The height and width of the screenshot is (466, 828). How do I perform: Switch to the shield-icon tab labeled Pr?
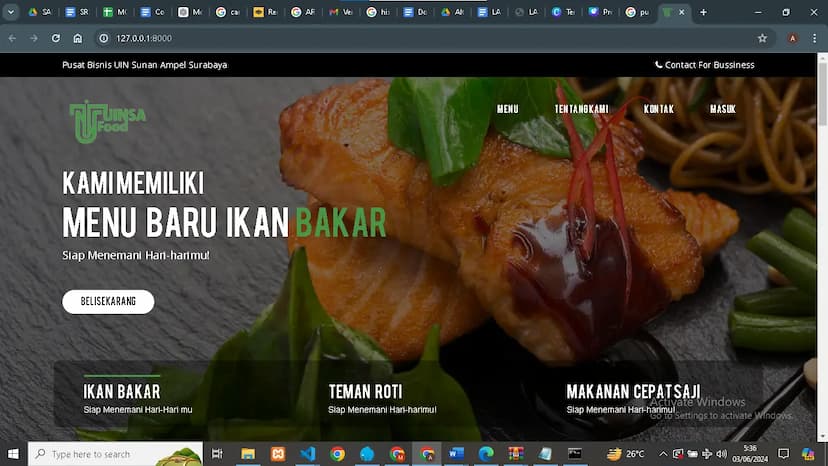pos(600,12)
